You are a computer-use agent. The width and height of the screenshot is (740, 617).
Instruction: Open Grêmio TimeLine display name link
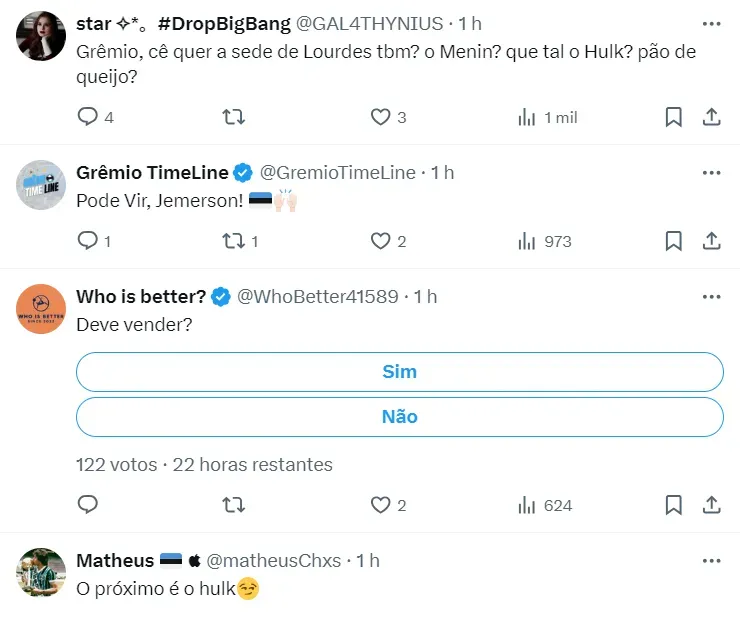[152, 173]
